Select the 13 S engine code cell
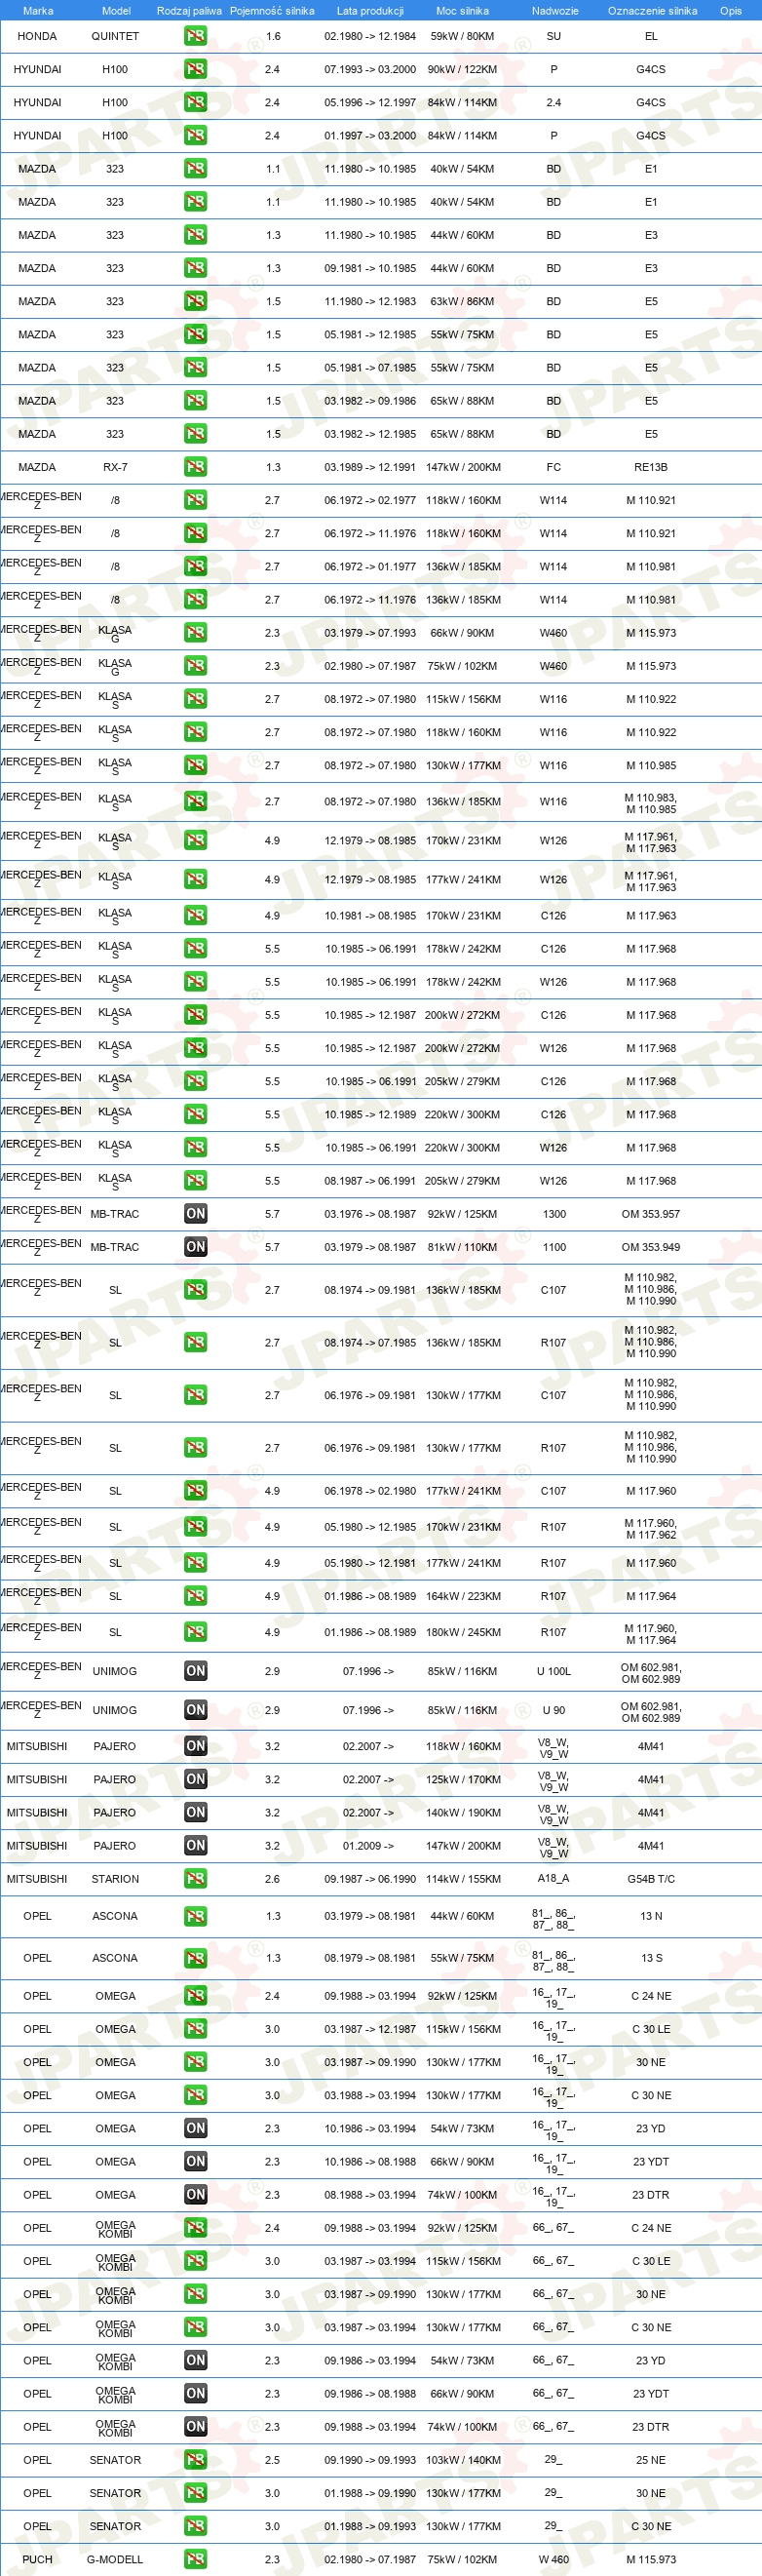762x2576 pixels. [651, 1958]
